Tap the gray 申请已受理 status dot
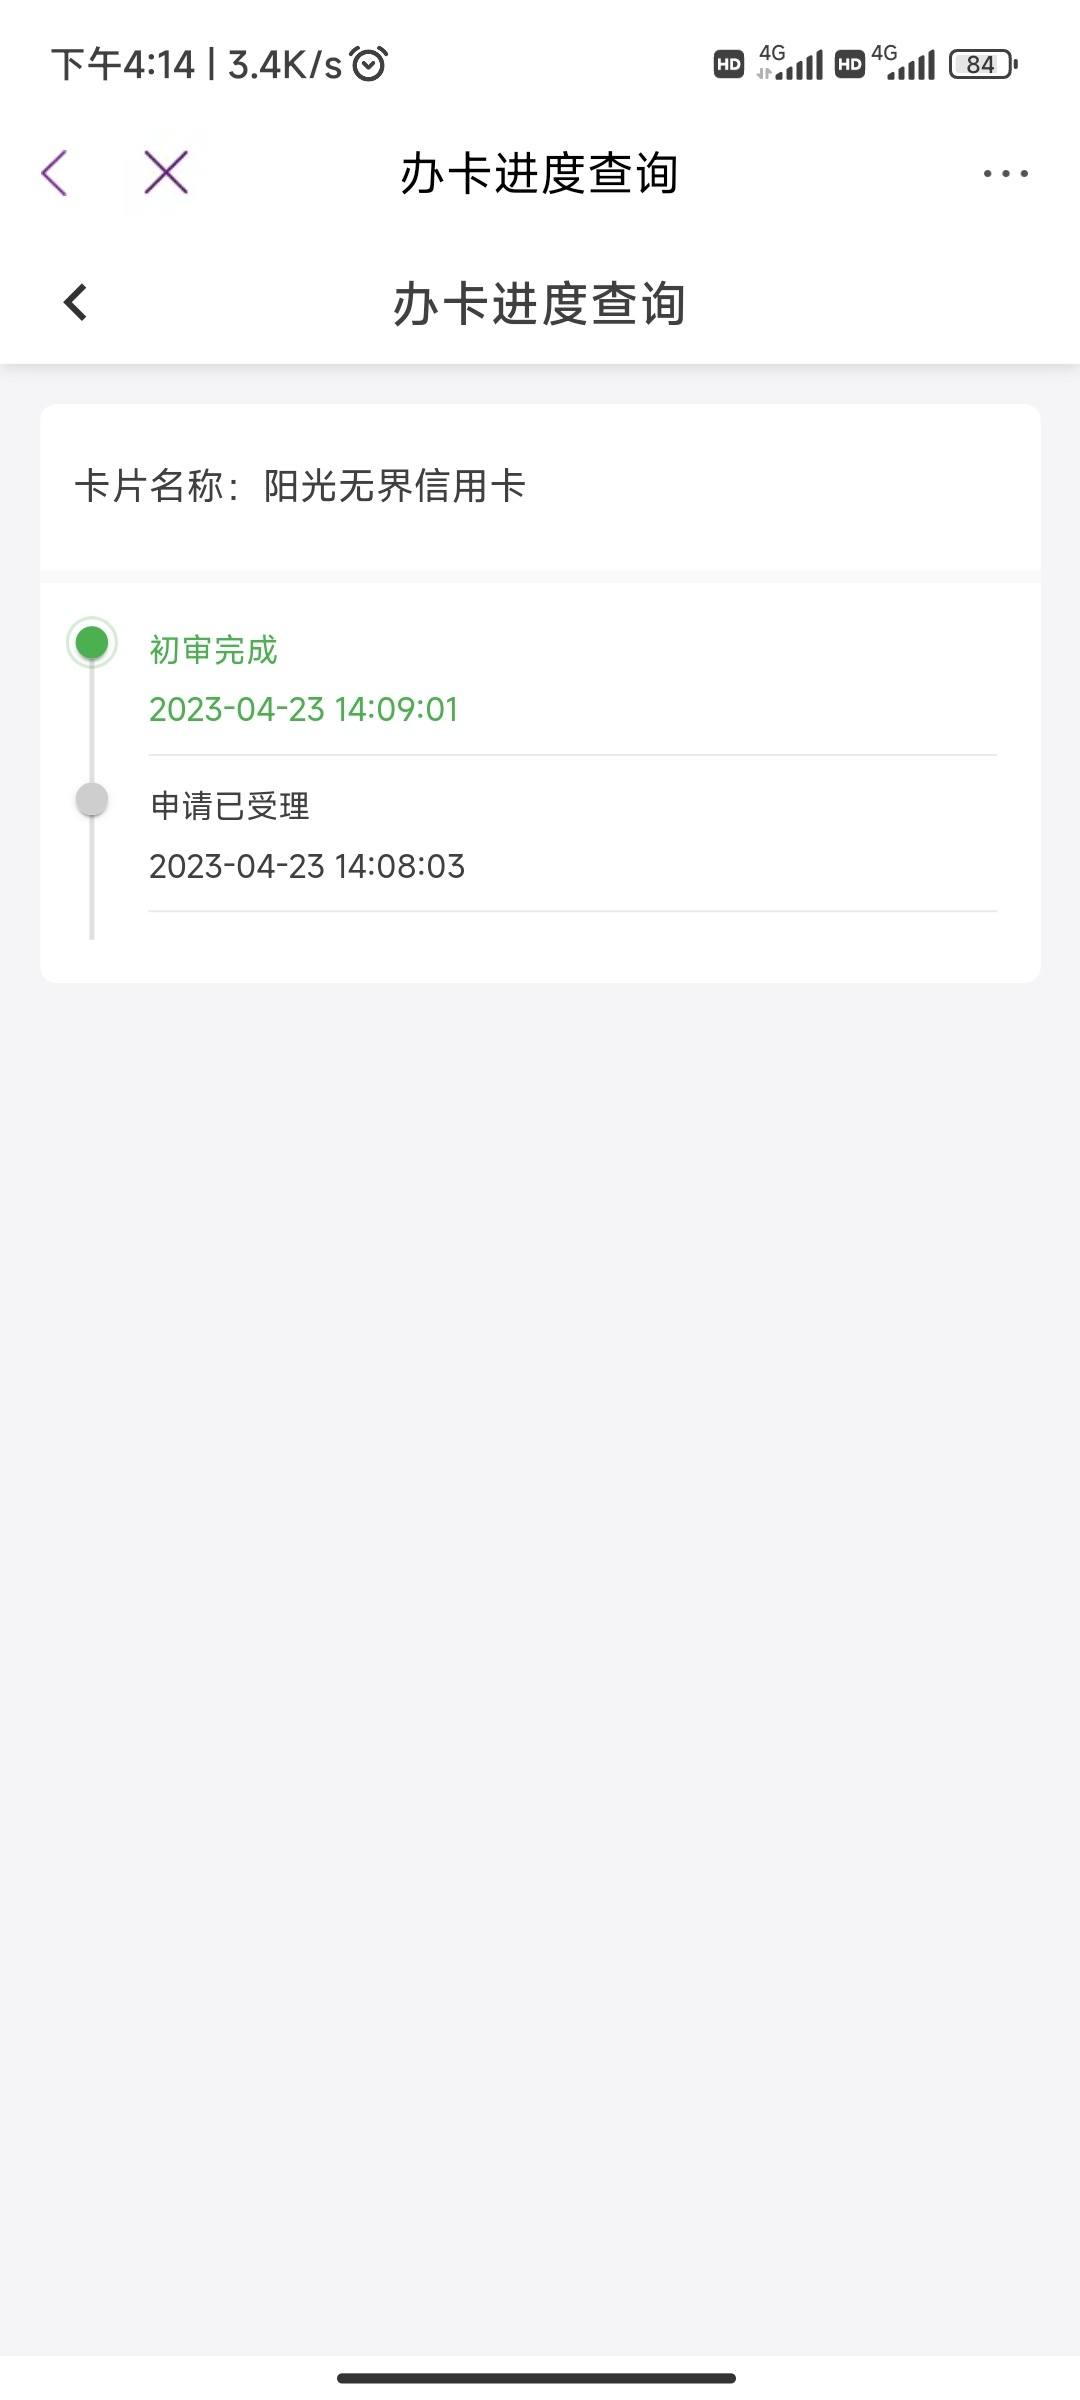The width and height of the screenshot is (1080, 2400). (x=92, y=799)
